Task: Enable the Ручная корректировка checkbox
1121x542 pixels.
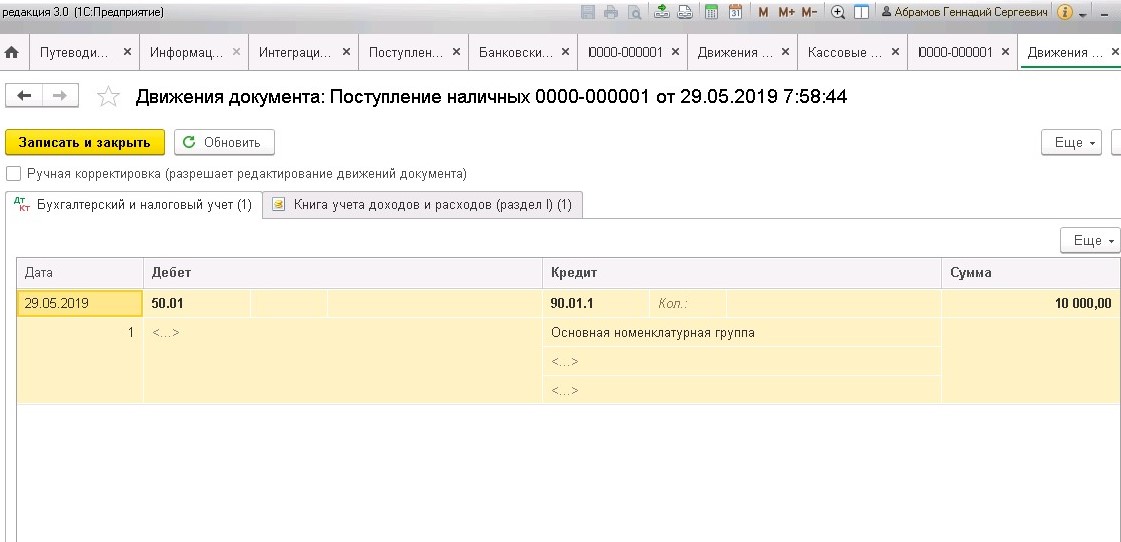Action: click(13, 173)
